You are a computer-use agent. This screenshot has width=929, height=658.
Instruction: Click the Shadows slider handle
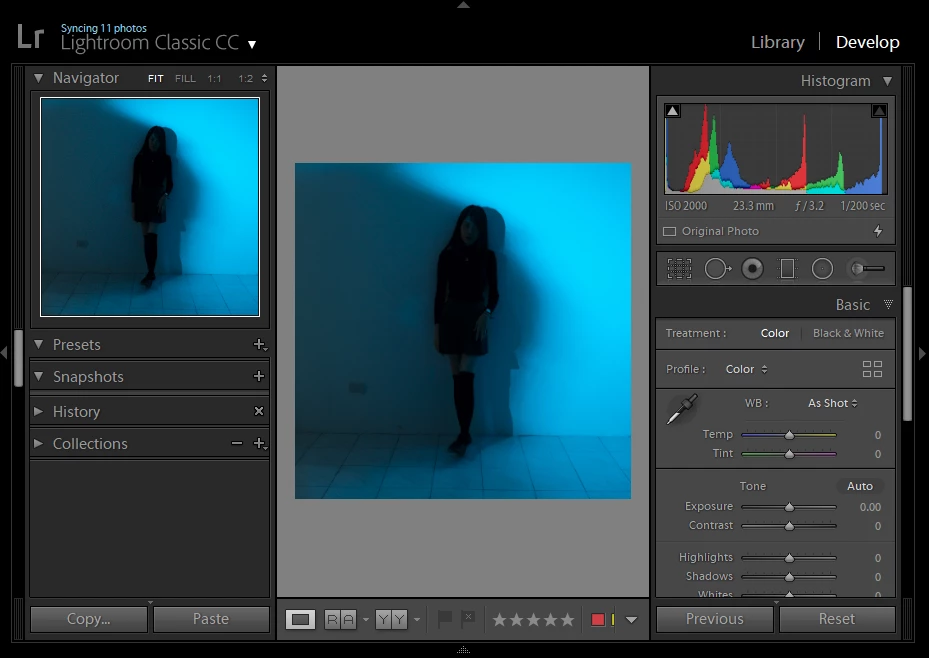coord(789,577)
